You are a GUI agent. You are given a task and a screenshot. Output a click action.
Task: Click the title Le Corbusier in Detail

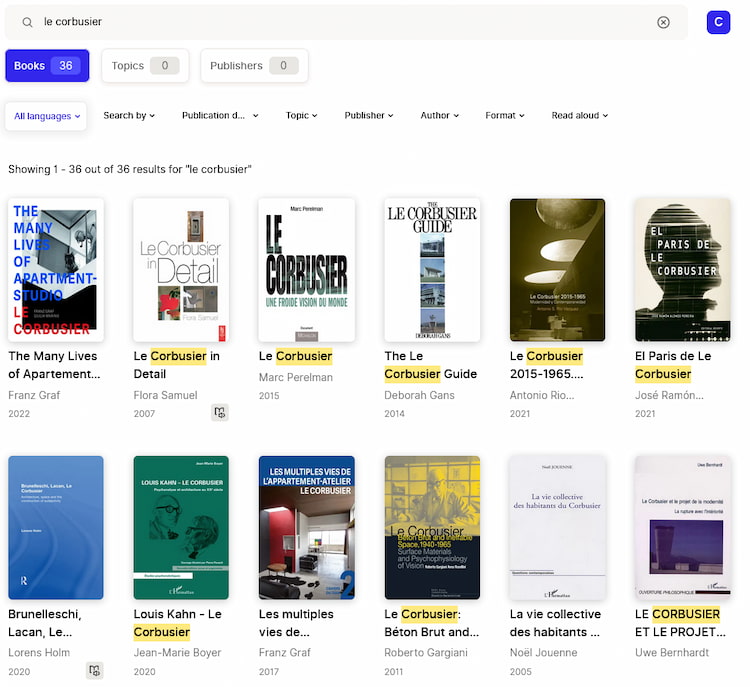(x=176, y=365)
